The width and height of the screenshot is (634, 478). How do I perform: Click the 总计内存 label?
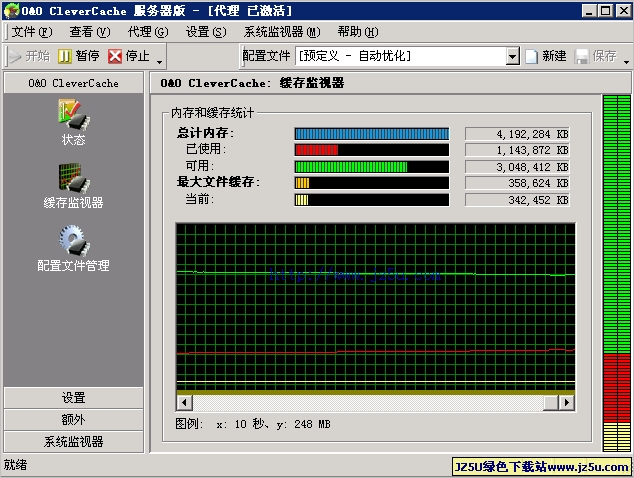click(x=205, y=133)
